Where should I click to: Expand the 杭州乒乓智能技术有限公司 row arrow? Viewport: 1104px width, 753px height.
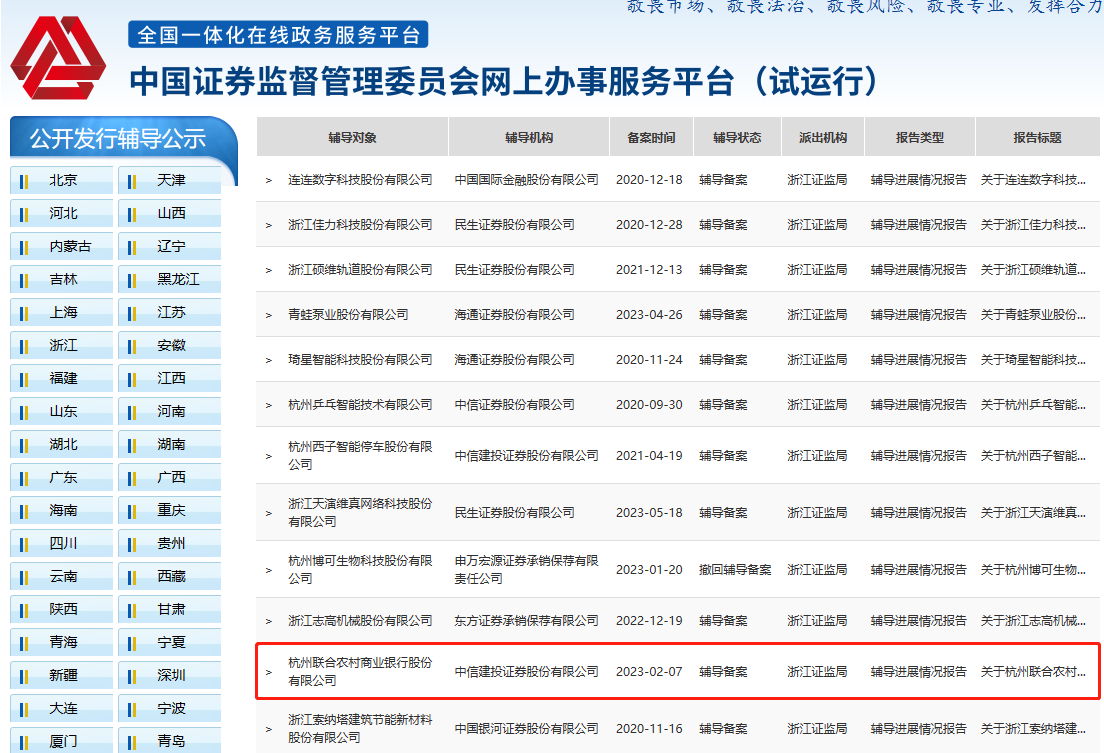pos(268,406)
